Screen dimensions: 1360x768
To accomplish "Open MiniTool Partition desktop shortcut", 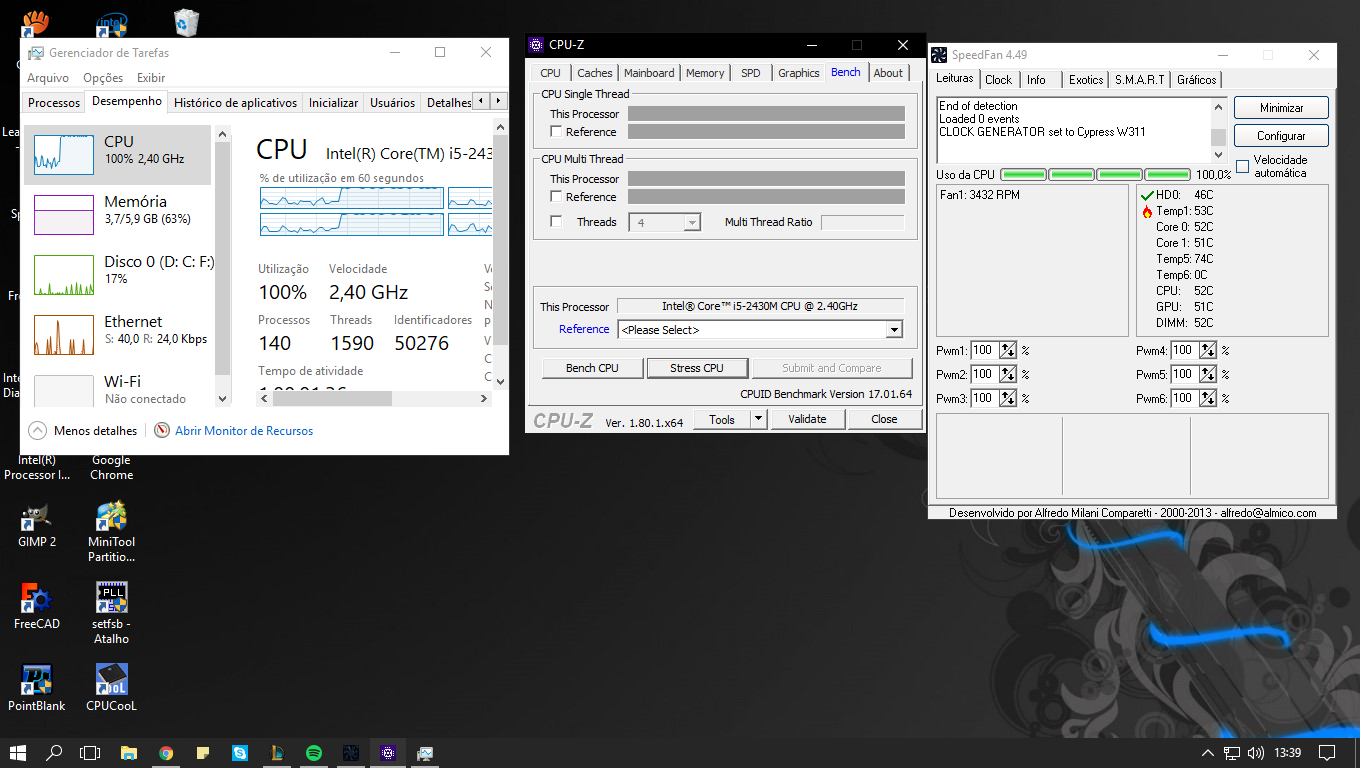I will point(111,532).
